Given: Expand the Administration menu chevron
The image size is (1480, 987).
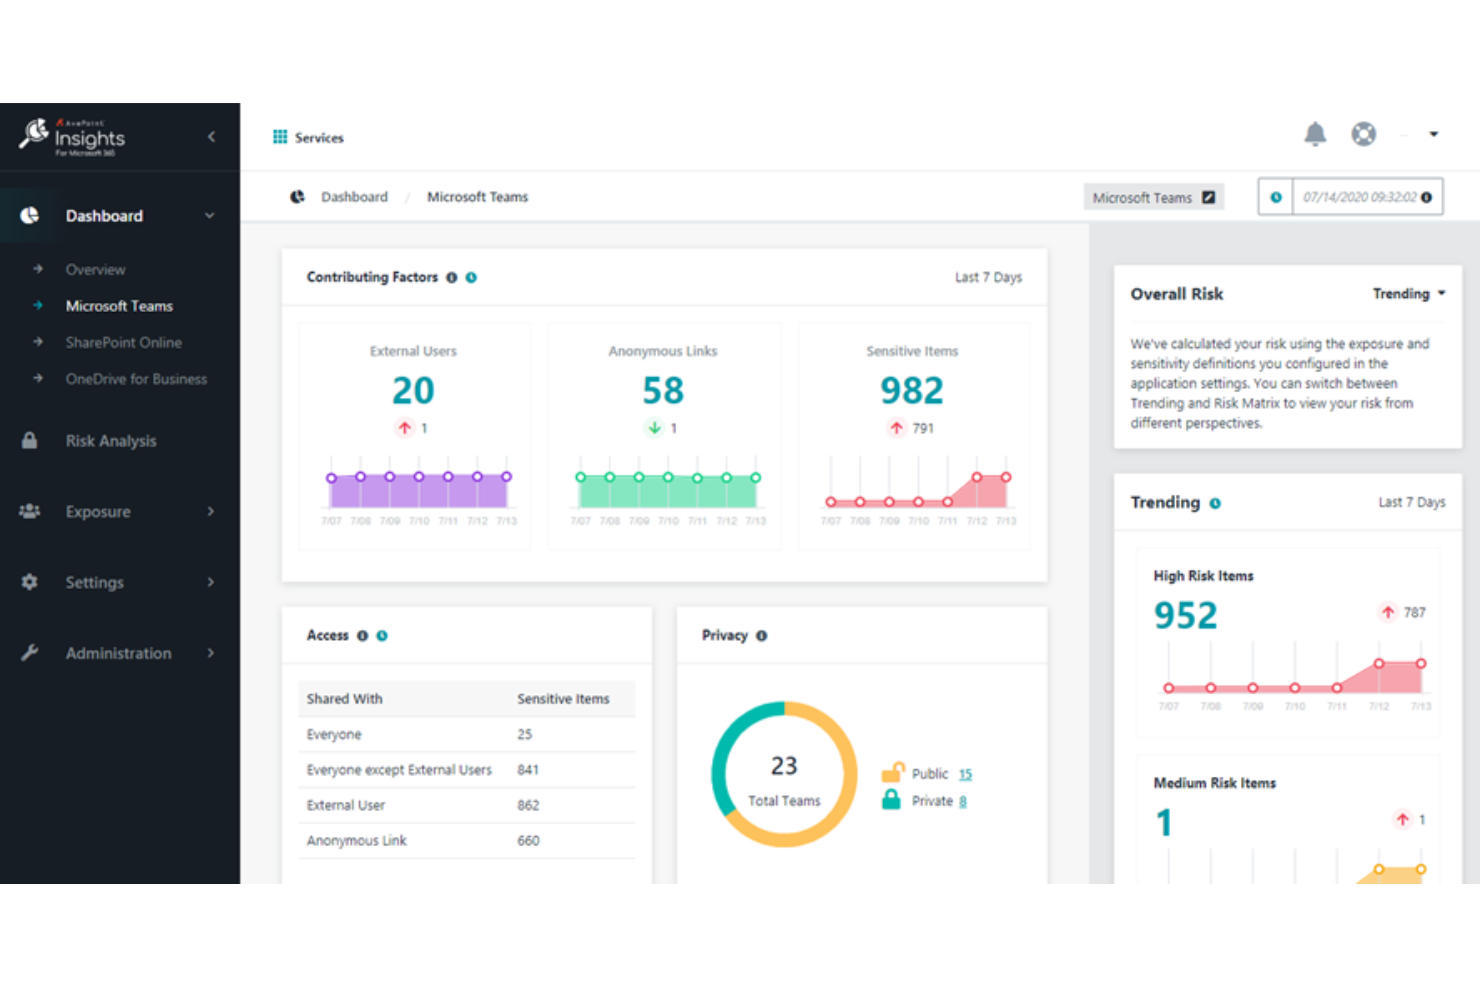Looking at the screenshot, I should (211, 653).
